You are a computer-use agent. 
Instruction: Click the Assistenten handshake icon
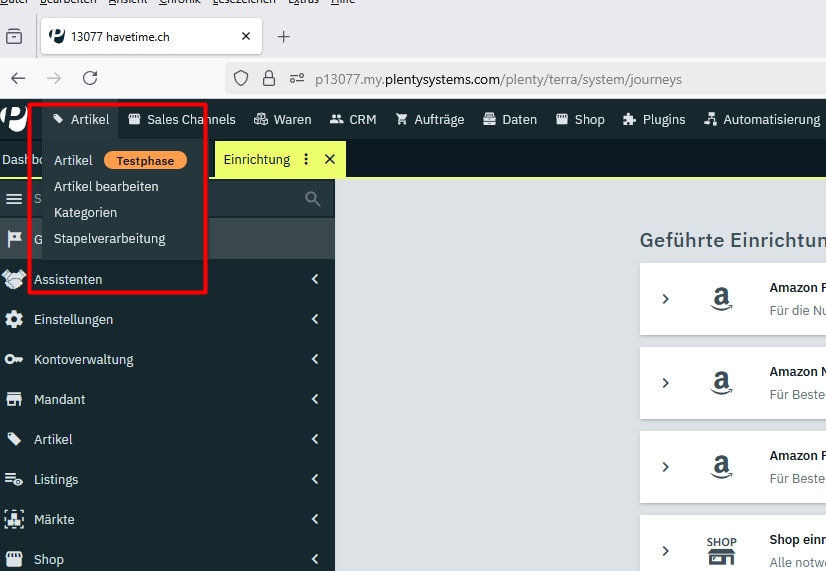coord(14,279)
